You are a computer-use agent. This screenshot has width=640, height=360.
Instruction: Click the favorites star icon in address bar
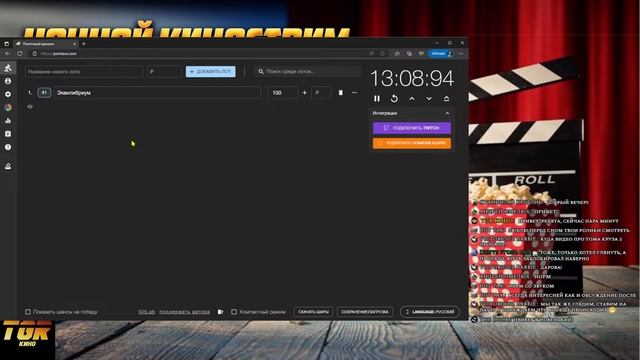[x=382, y=53]
